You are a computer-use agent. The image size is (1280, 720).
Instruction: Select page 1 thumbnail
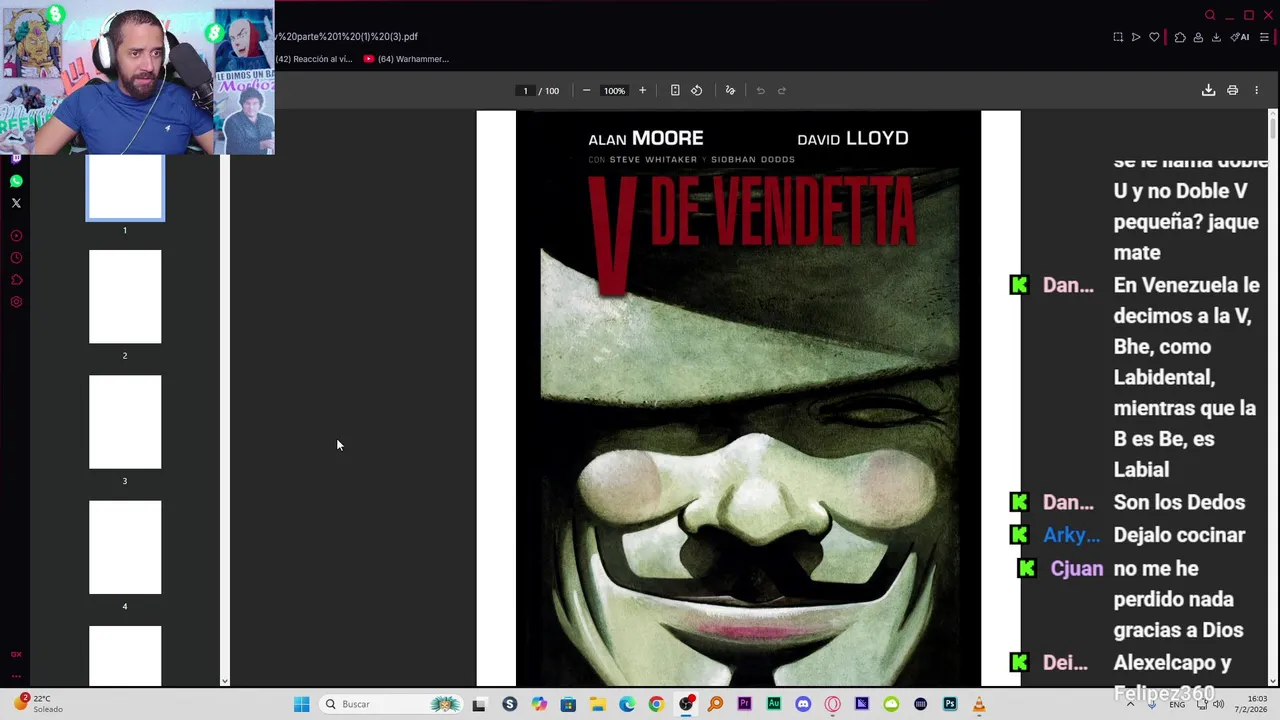click(125, 187)
